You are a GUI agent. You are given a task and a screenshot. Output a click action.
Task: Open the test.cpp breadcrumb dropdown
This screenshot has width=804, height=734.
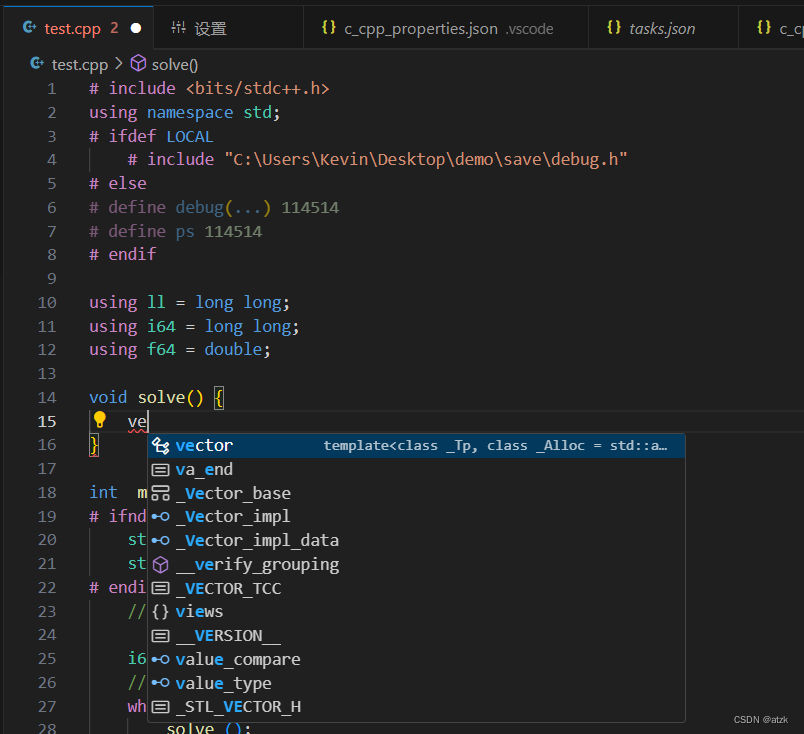tap(80, 63)
